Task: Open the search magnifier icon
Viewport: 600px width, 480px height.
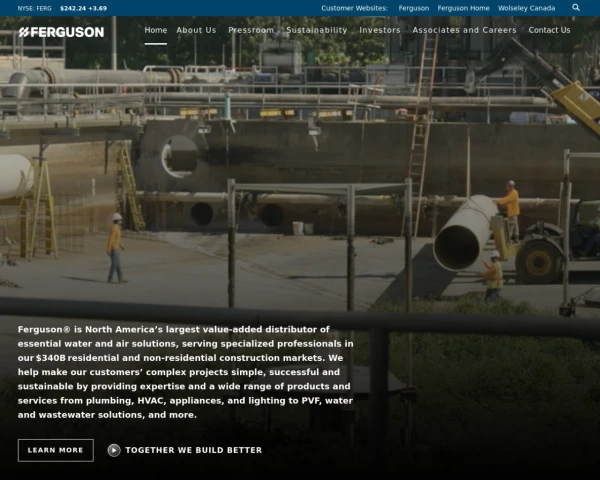Action: (576, 8)
